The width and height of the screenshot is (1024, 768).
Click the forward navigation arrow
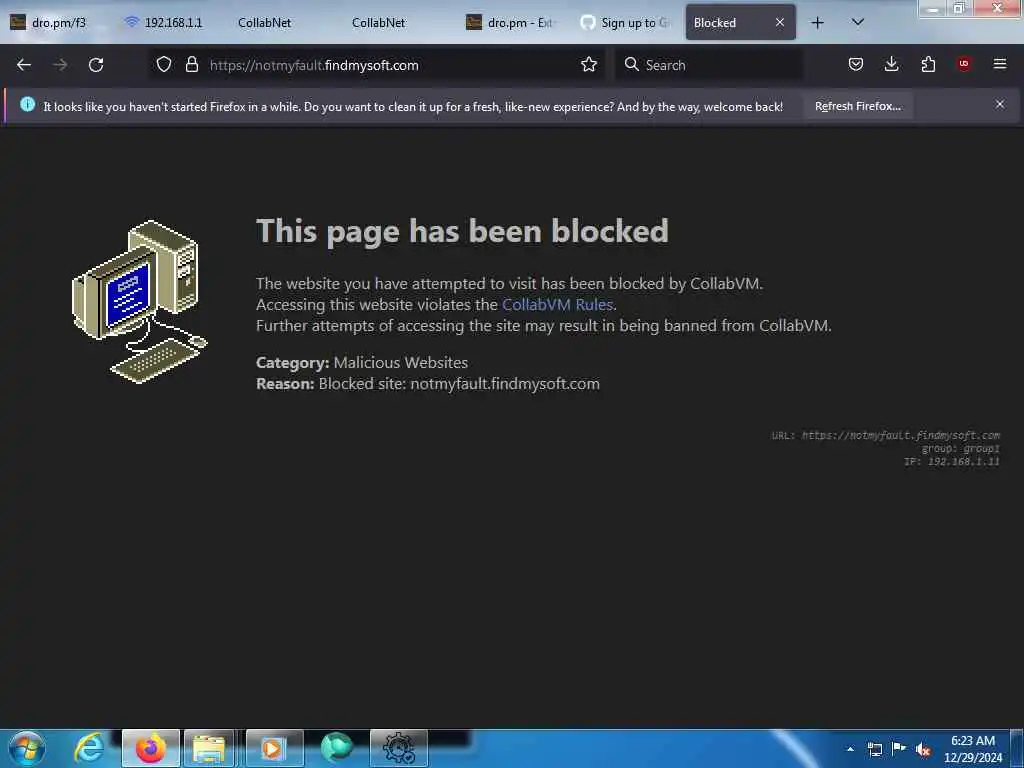tap(60, 65)
